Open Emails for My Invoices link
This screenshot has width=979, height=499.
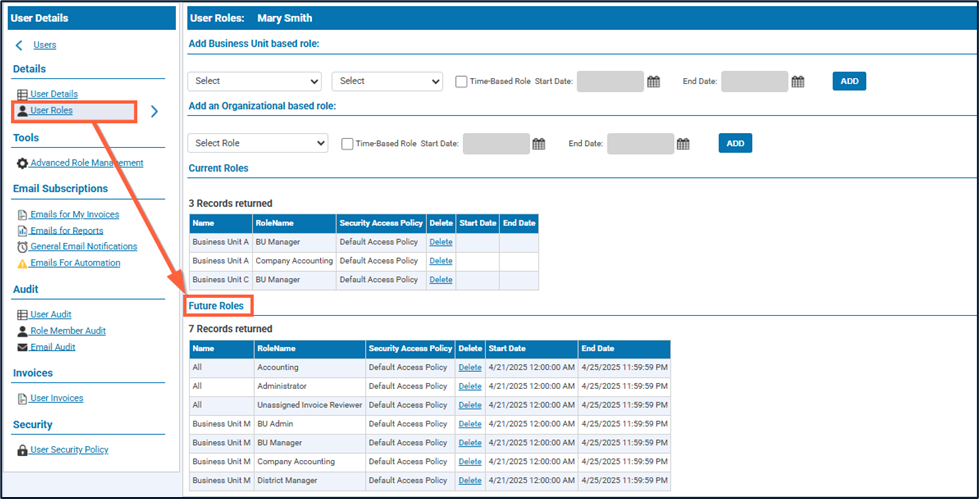tap(74, 214)
